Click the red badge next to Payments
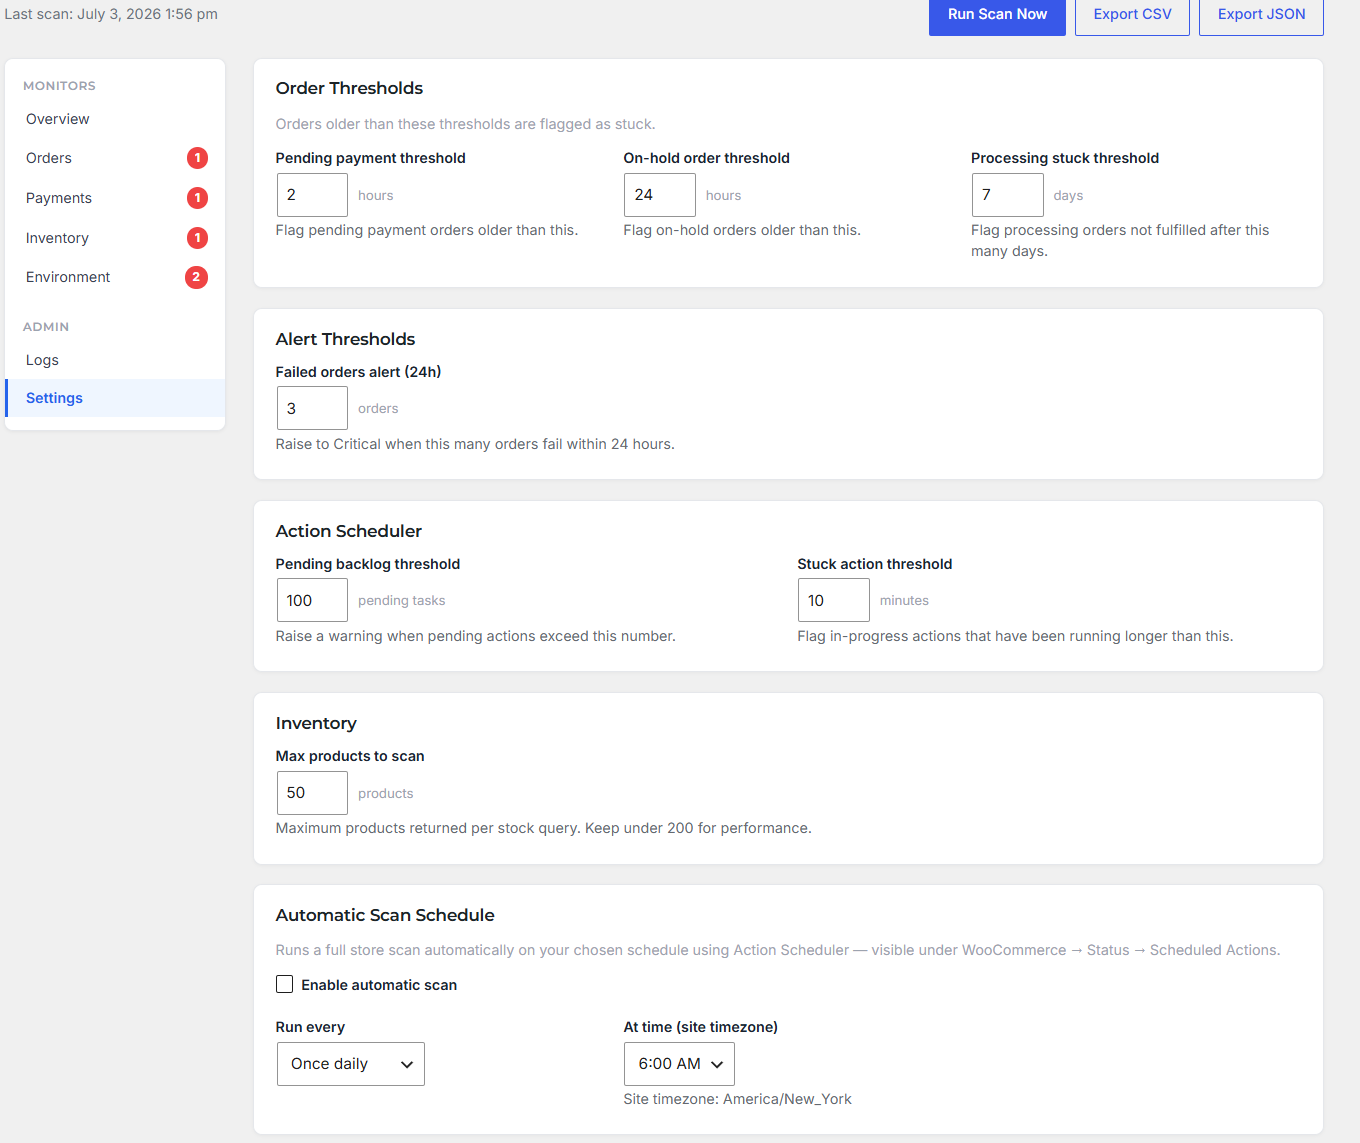The width and height of the screenshot is (1360, 1143). click(197, 198)
